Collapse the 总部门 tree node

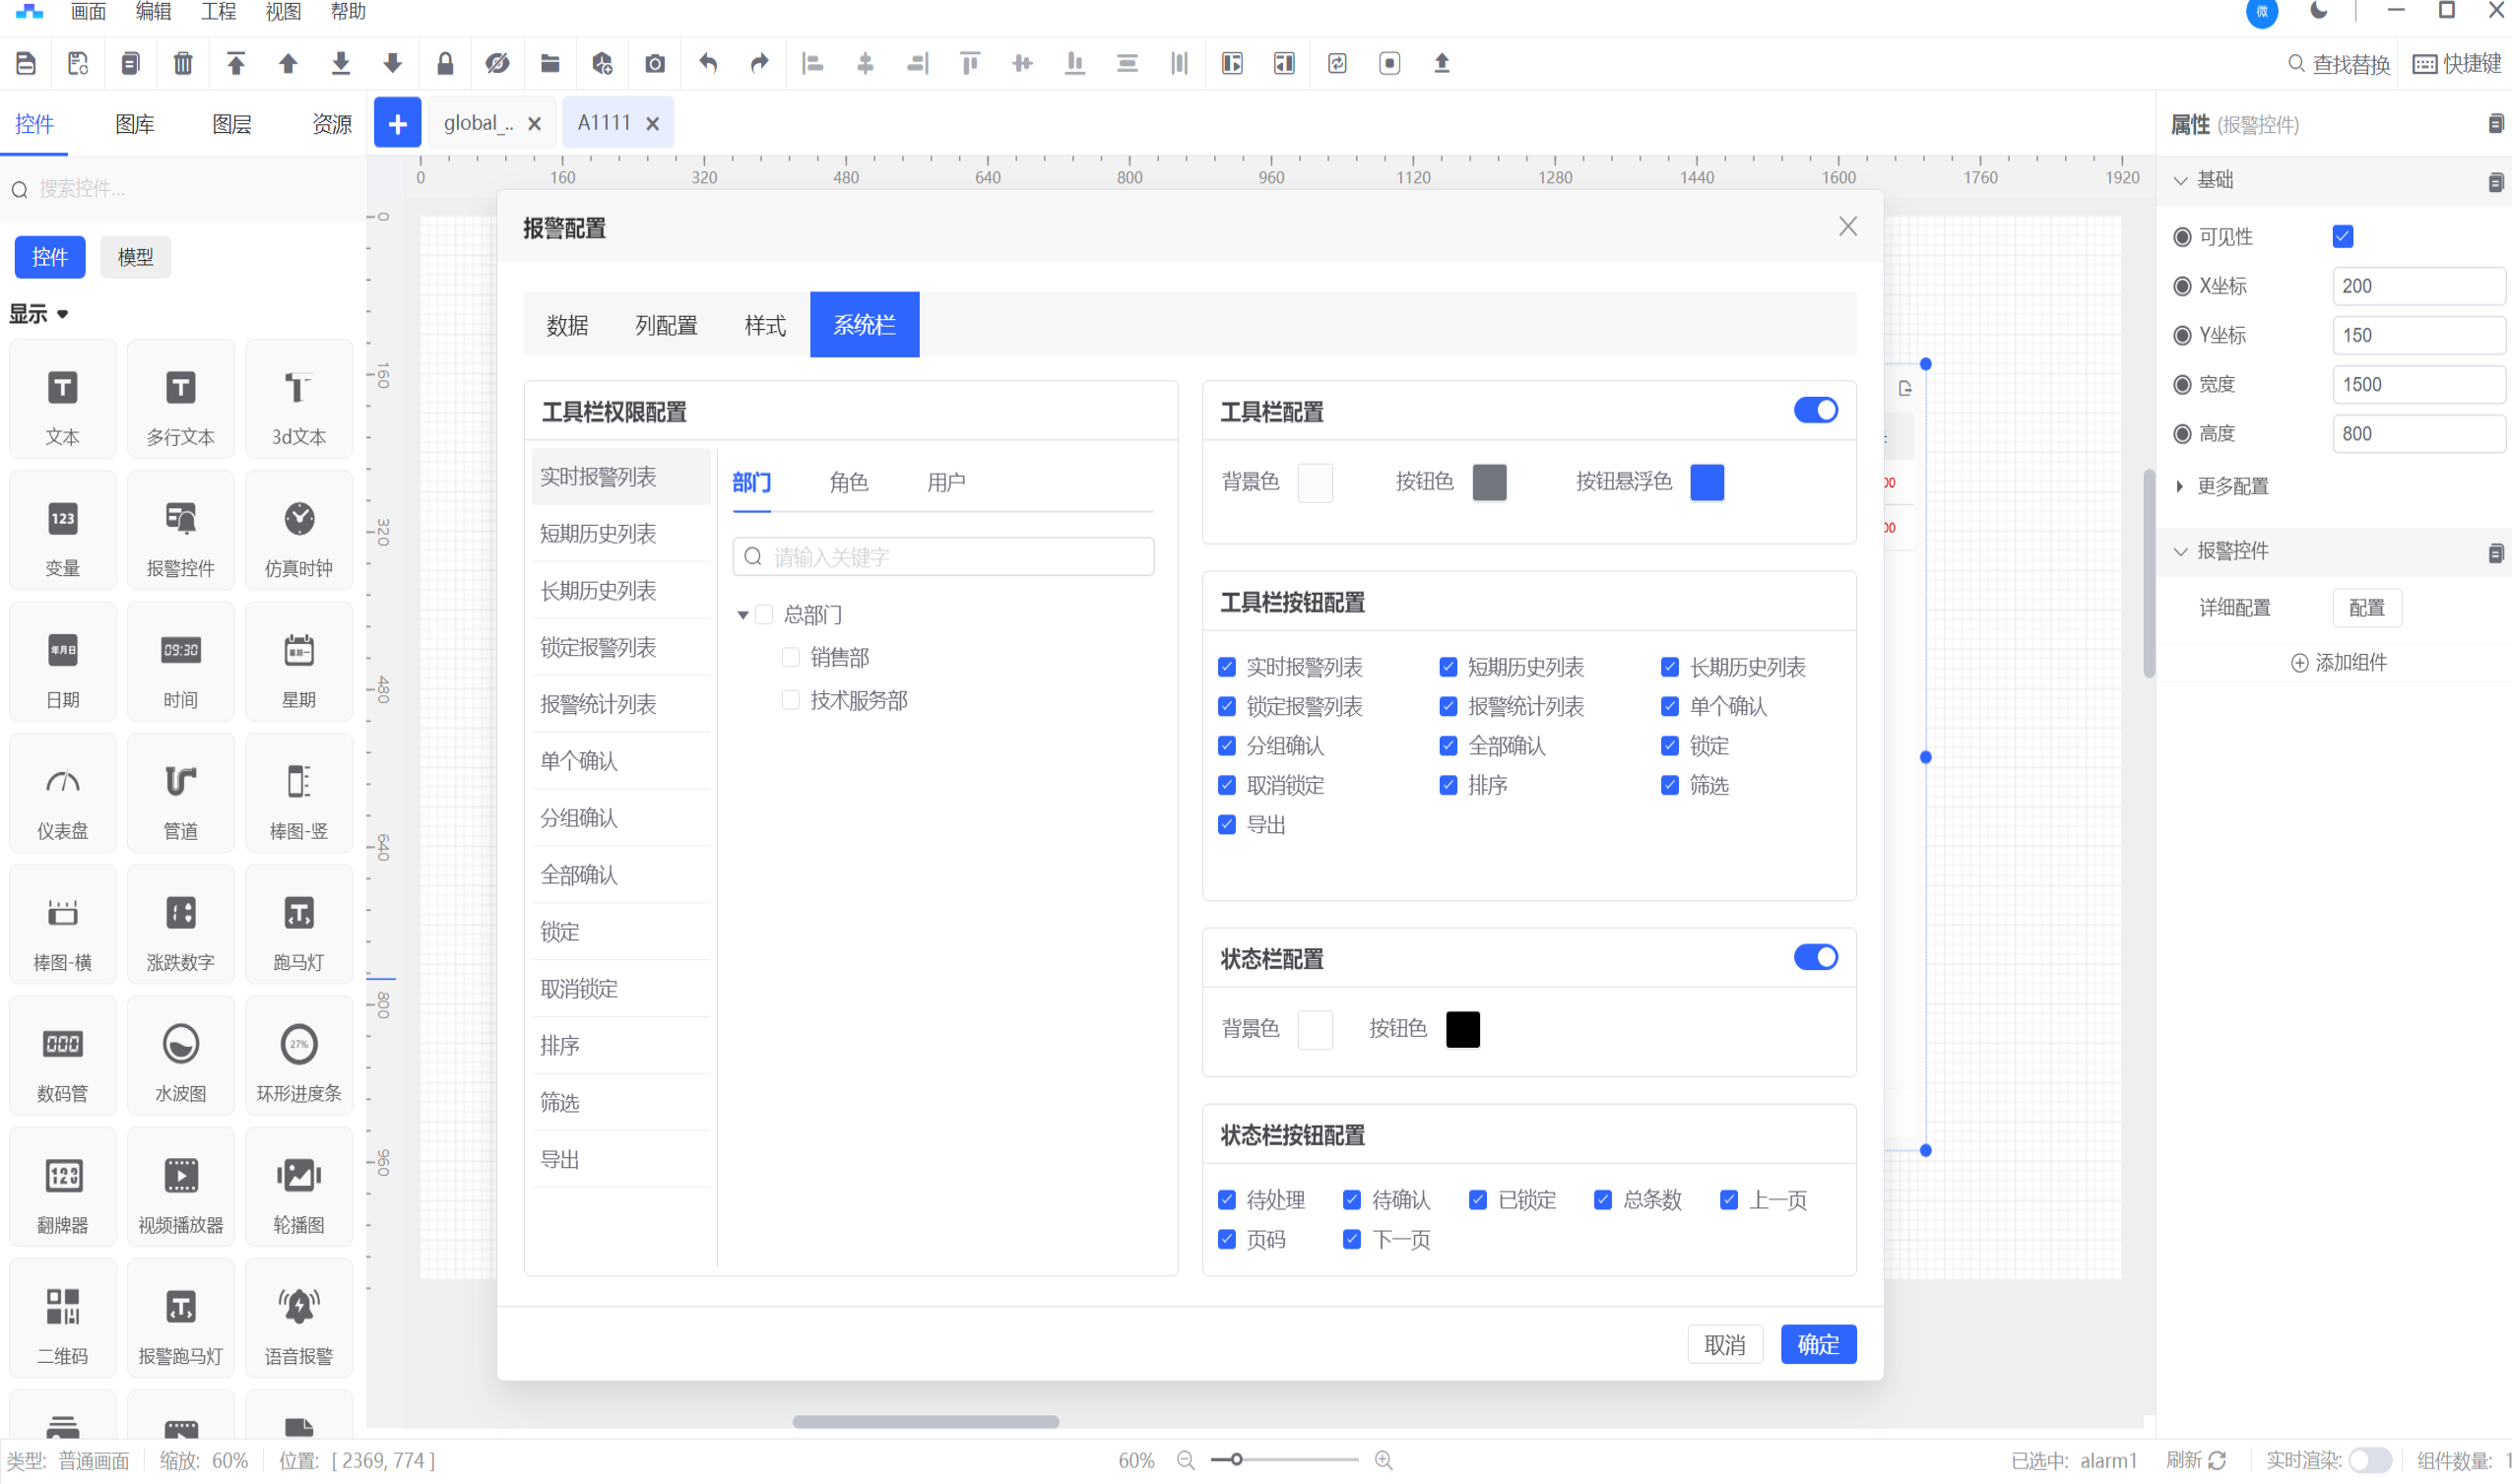743,615
